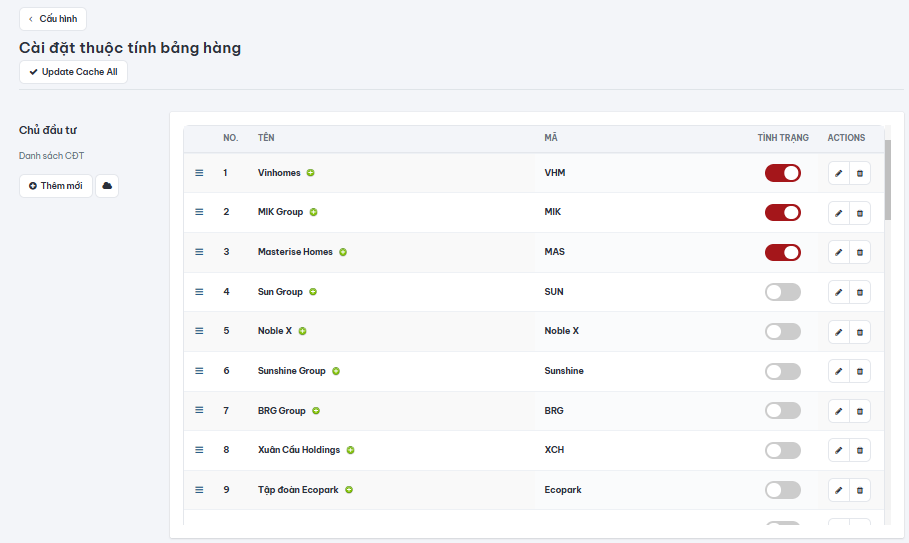
Task: Delete the Xuân Cầu Holdings entry
Action: [x=860, y=450]
